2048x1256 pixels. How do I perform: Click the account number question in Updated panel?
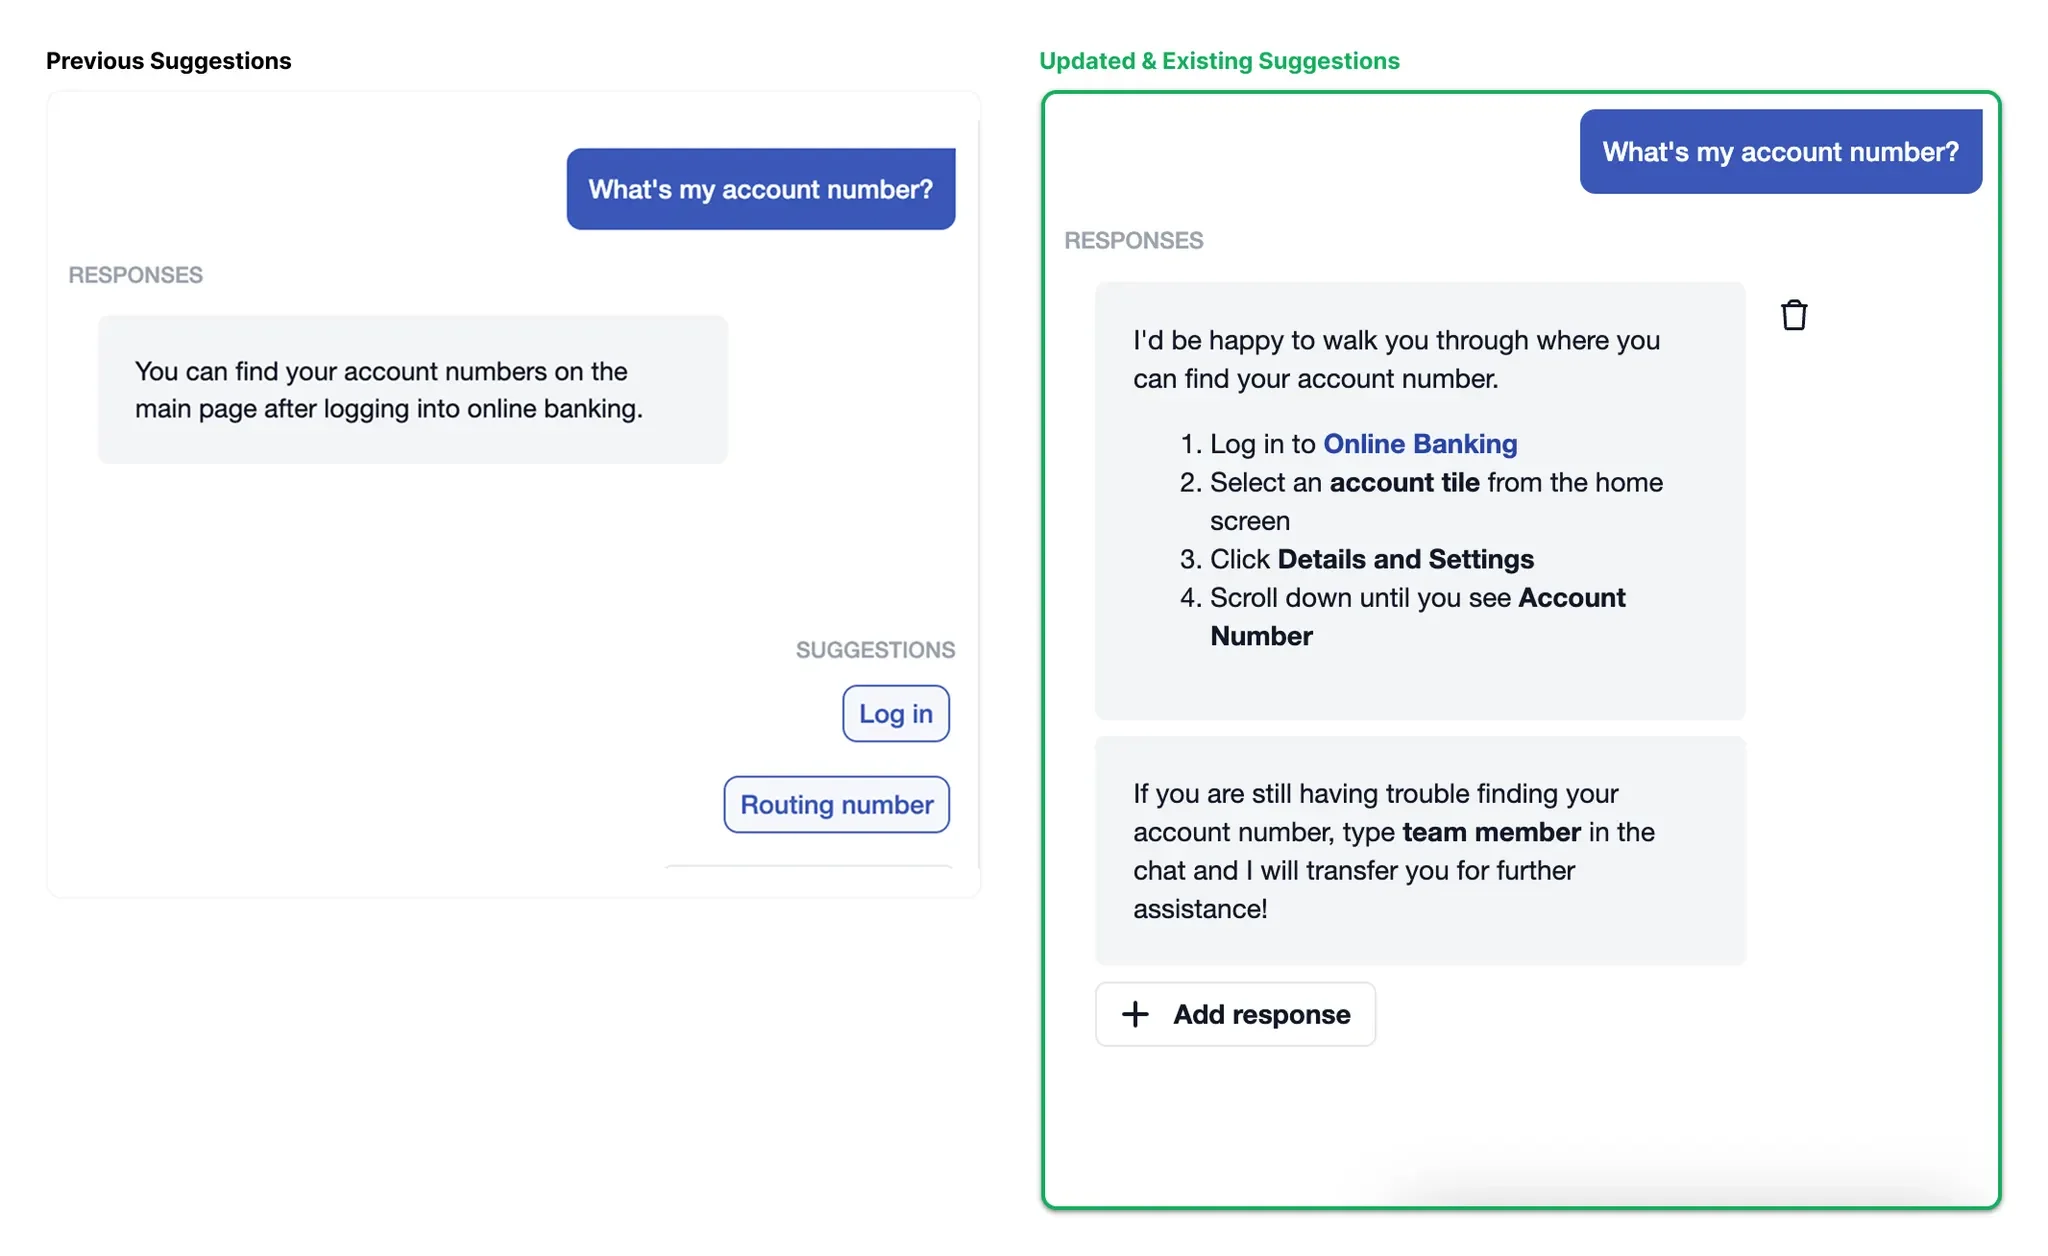[x=1780, y=152]
